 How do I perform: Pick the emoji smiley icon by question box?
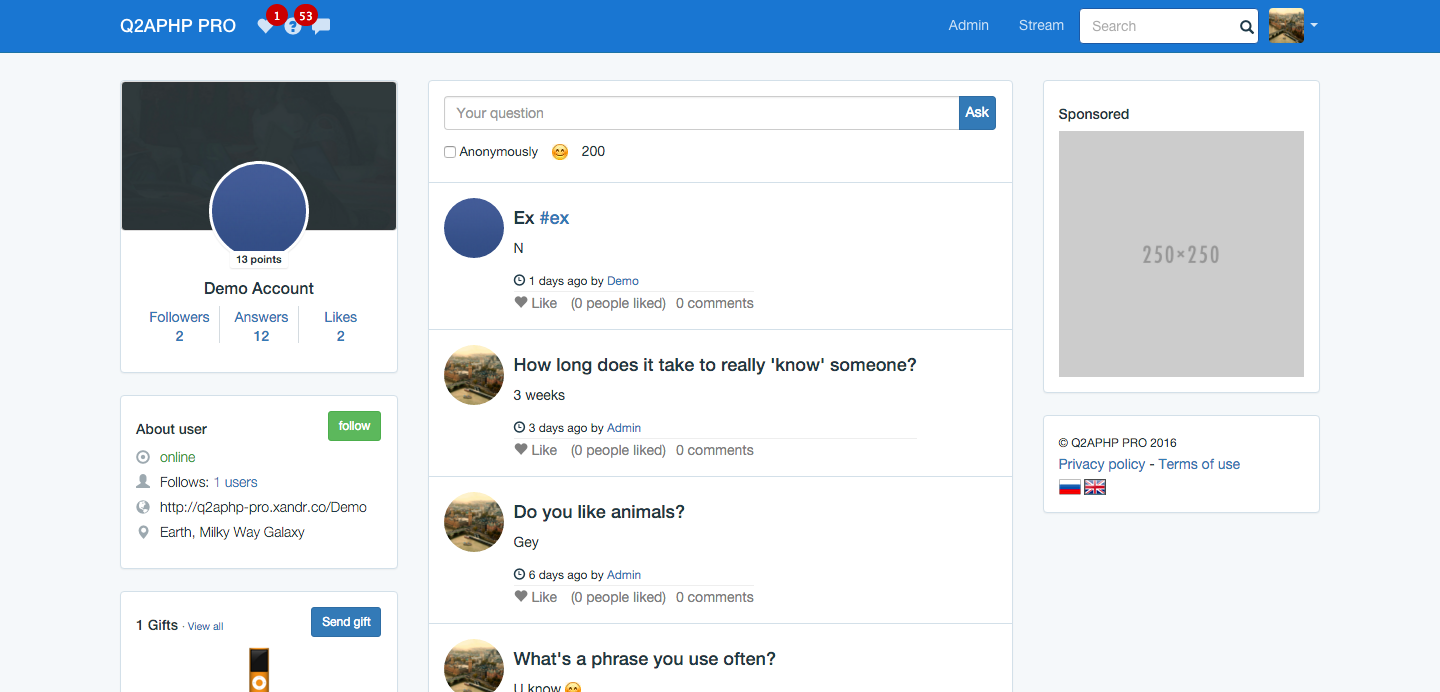(560, 152)
